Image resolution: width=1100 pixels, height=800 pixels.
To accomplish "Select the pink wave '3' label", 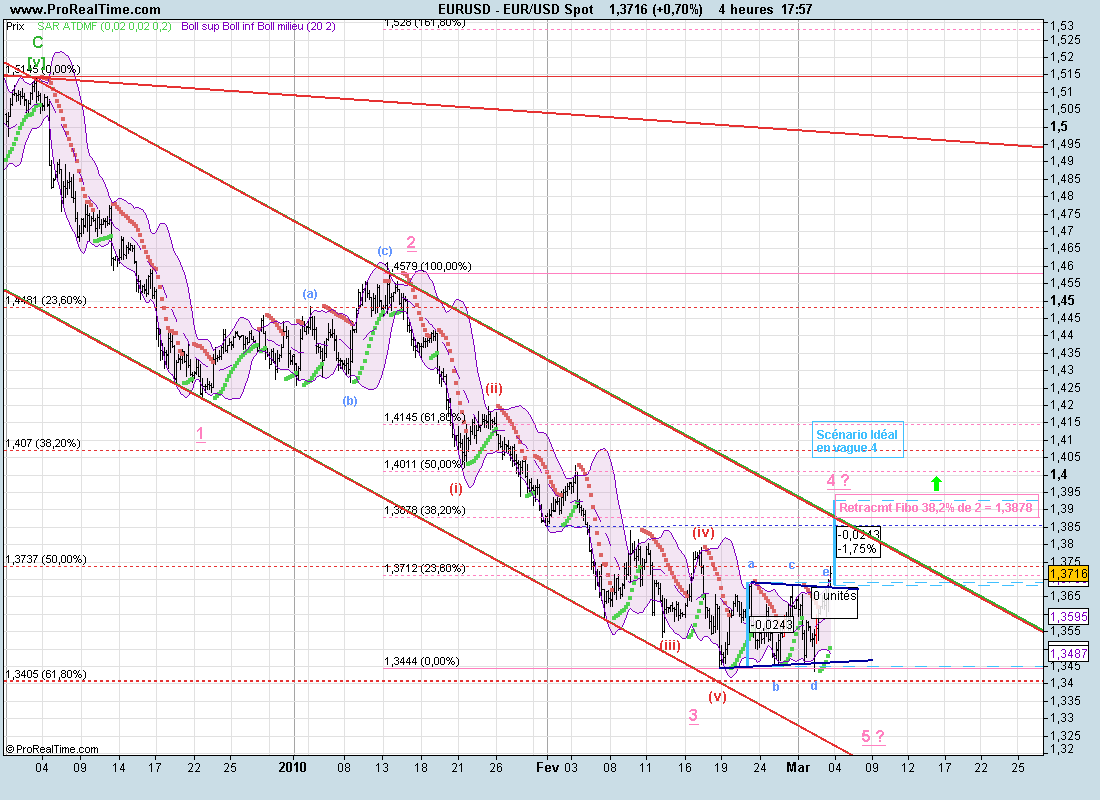I will pyautogui.click(x=693, y=716).
